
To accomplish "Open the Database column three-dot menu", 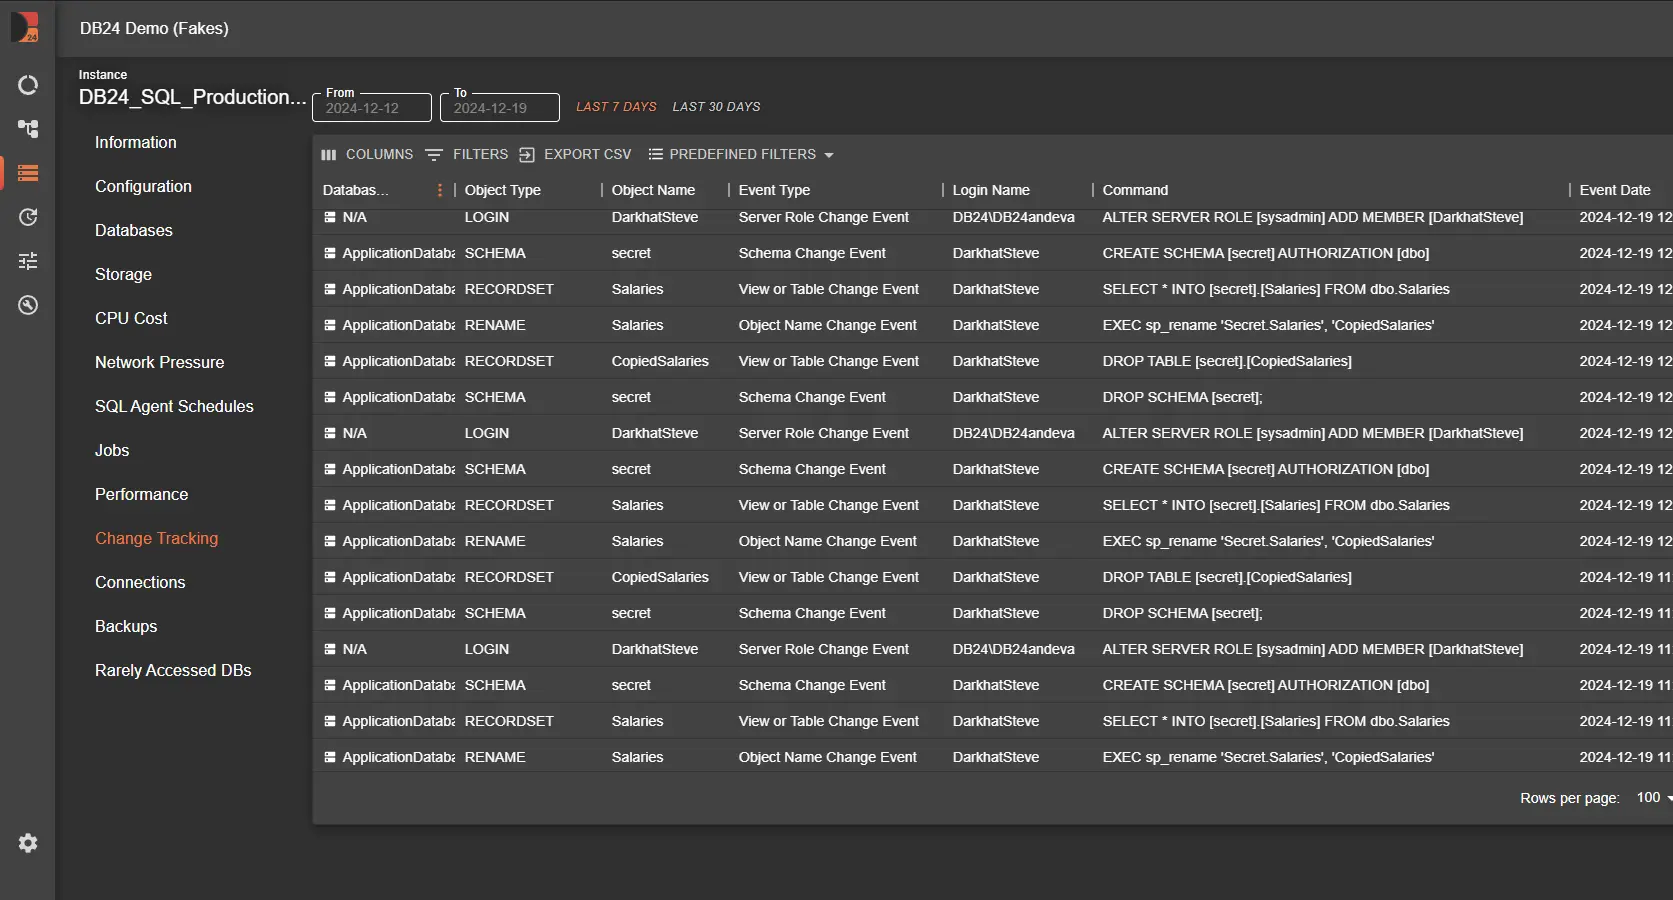I will (x=439, y=190).
